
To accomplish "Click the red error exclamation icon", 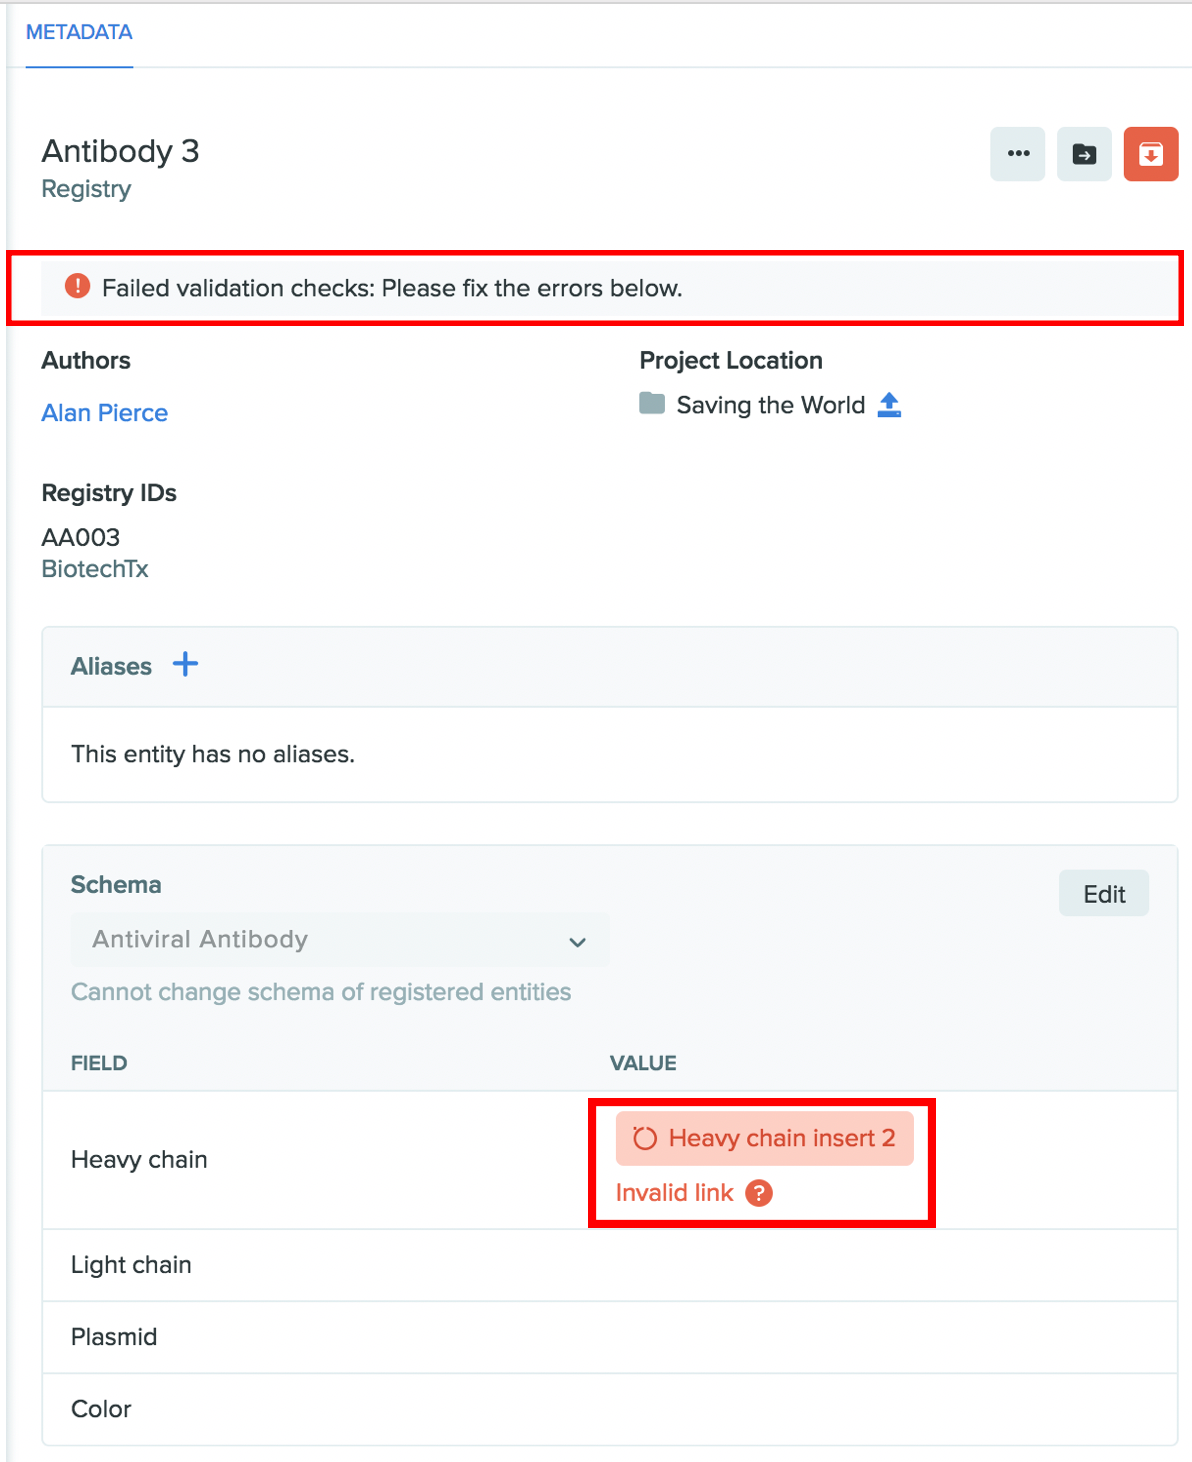I will click(77, 287).
